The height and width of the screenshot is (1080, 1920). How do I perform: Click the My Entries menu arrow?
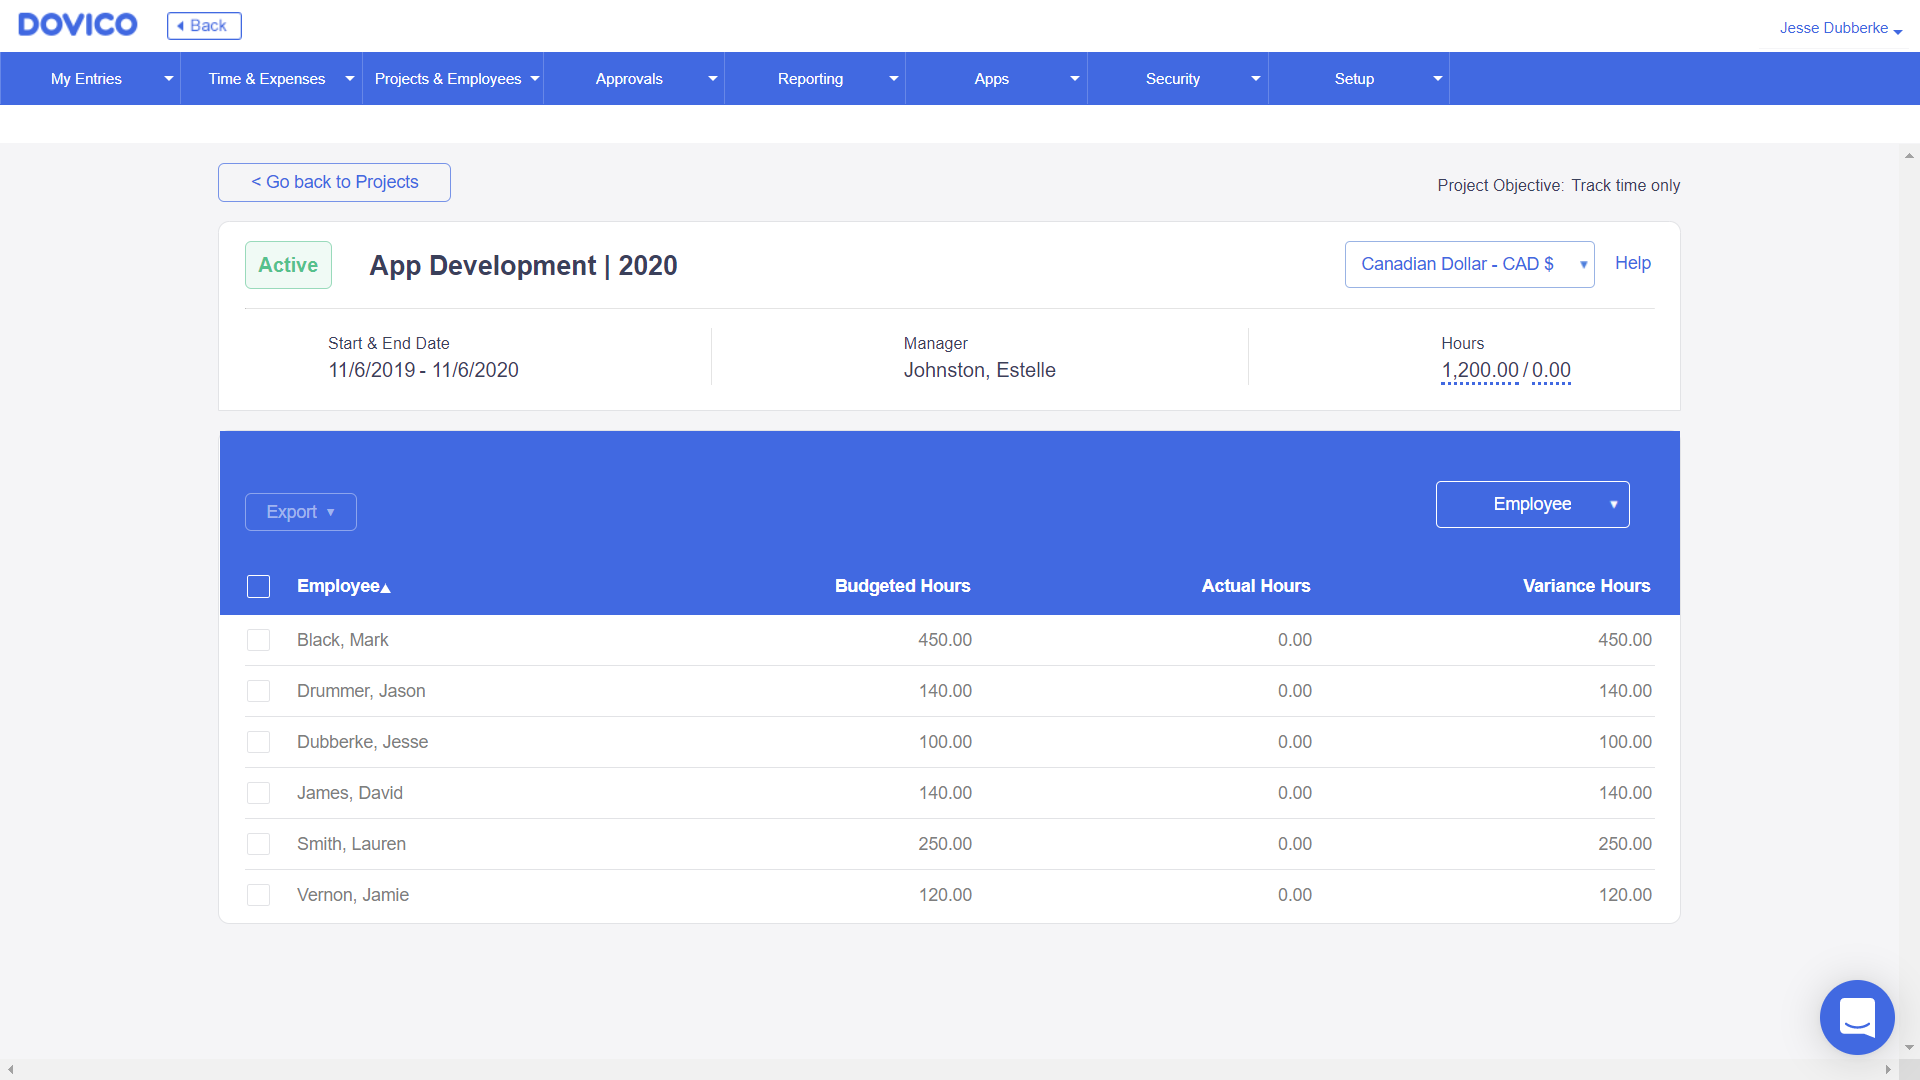[x=168, y=79]
